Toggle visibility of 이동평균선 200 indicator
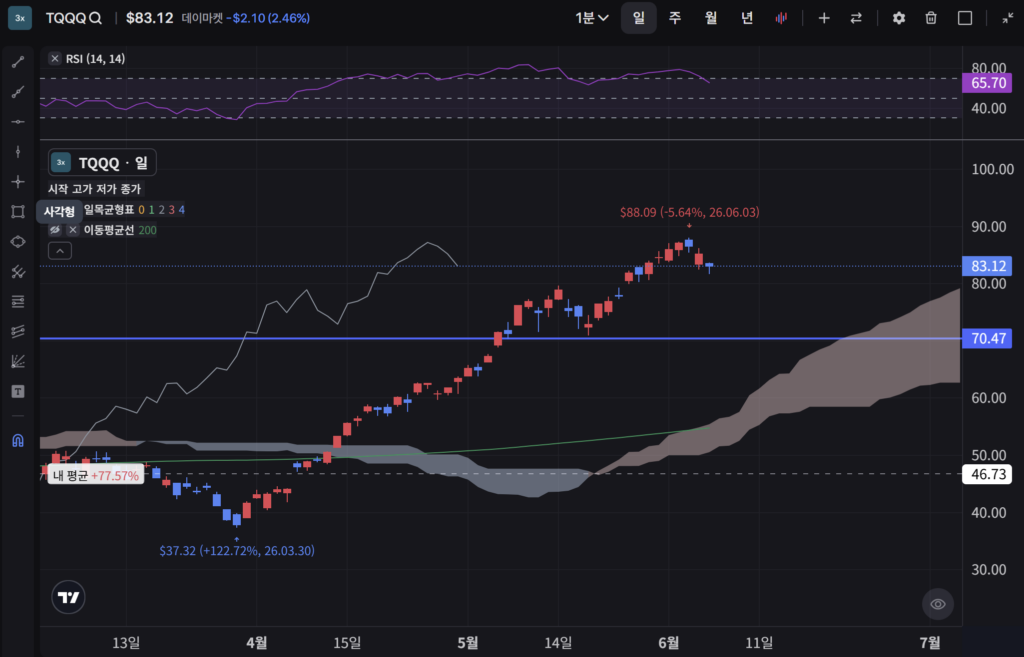 point(55,230)
